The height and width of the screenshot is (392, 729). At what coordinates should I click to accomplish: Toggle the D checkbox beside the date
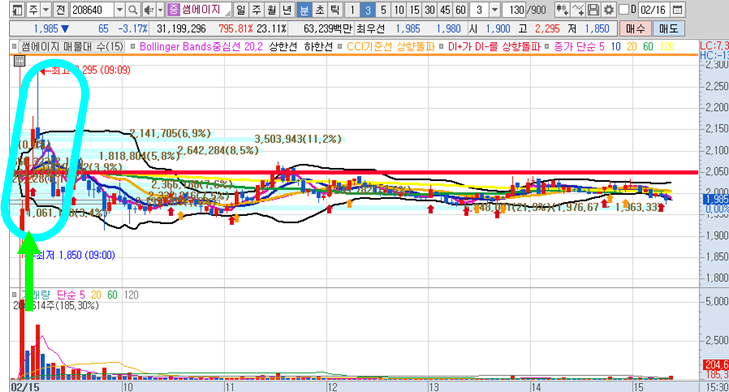624,9
